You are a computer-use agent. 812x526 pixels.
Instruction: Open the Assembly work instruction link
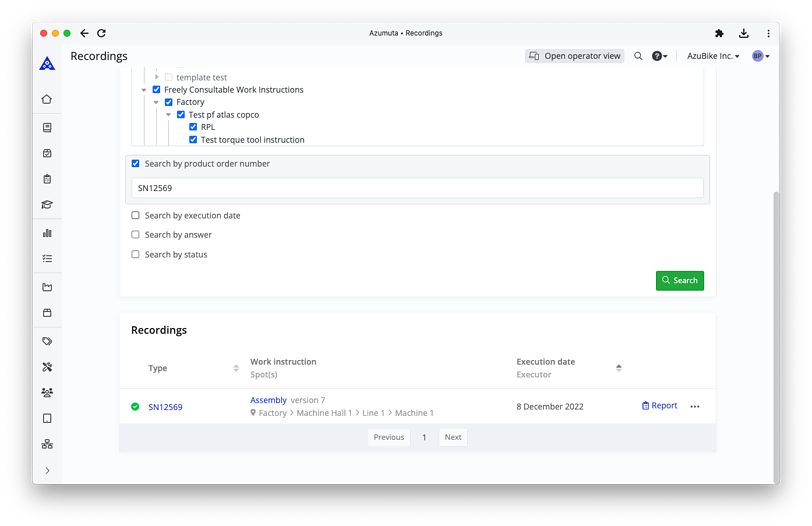pos(268,400)
